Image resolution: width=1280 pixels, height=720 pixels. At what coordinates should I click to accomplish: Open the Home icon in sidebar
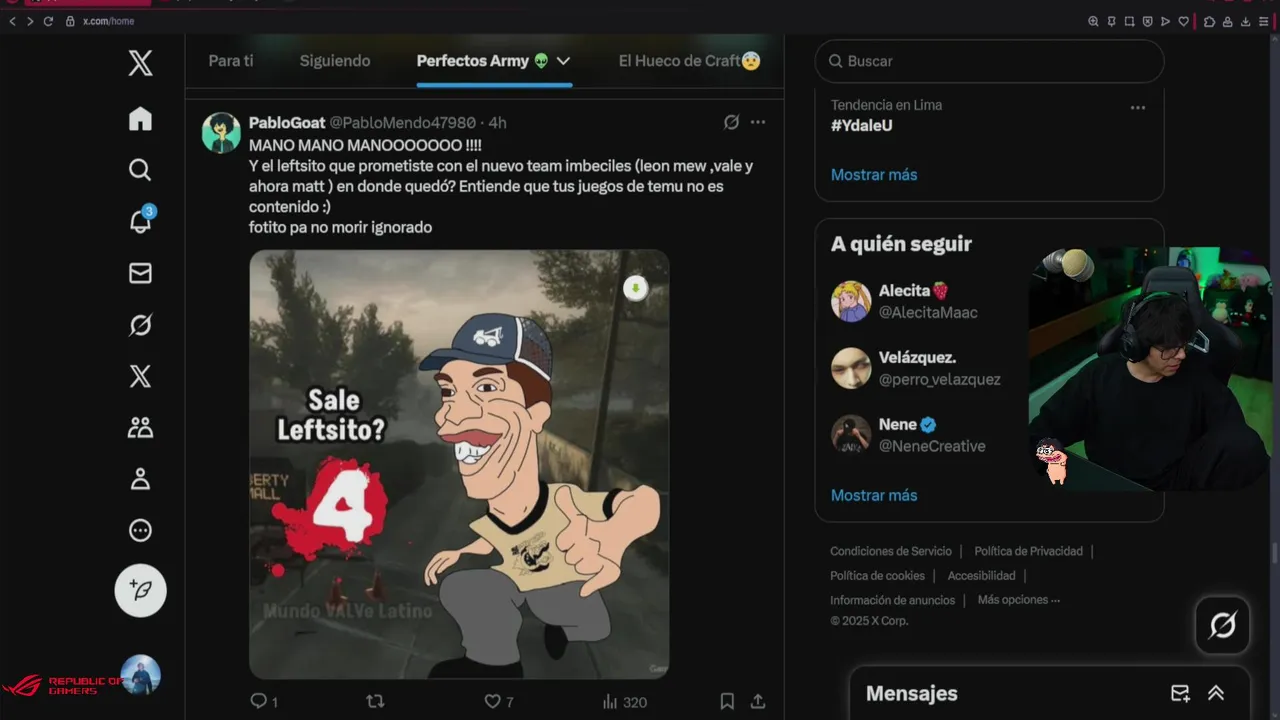140,118
